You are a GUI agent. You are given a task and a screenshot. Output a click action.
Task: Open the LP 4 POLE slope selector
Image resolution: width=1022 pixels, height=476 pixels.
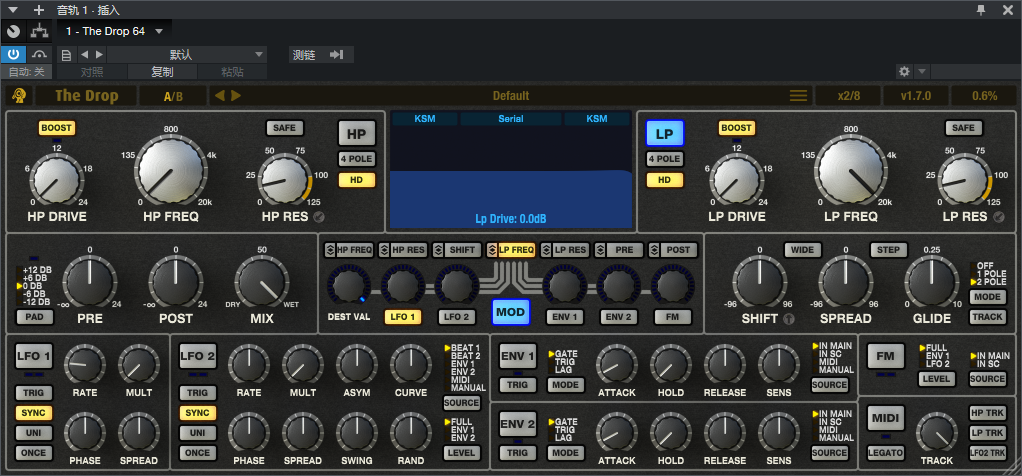click(x=664, y=158)
